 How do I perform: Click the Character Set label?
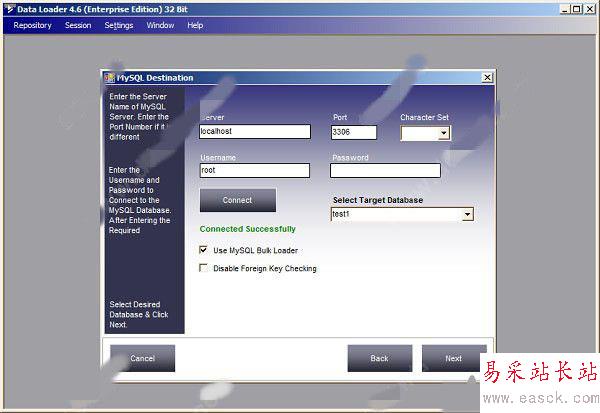point(424,118)
